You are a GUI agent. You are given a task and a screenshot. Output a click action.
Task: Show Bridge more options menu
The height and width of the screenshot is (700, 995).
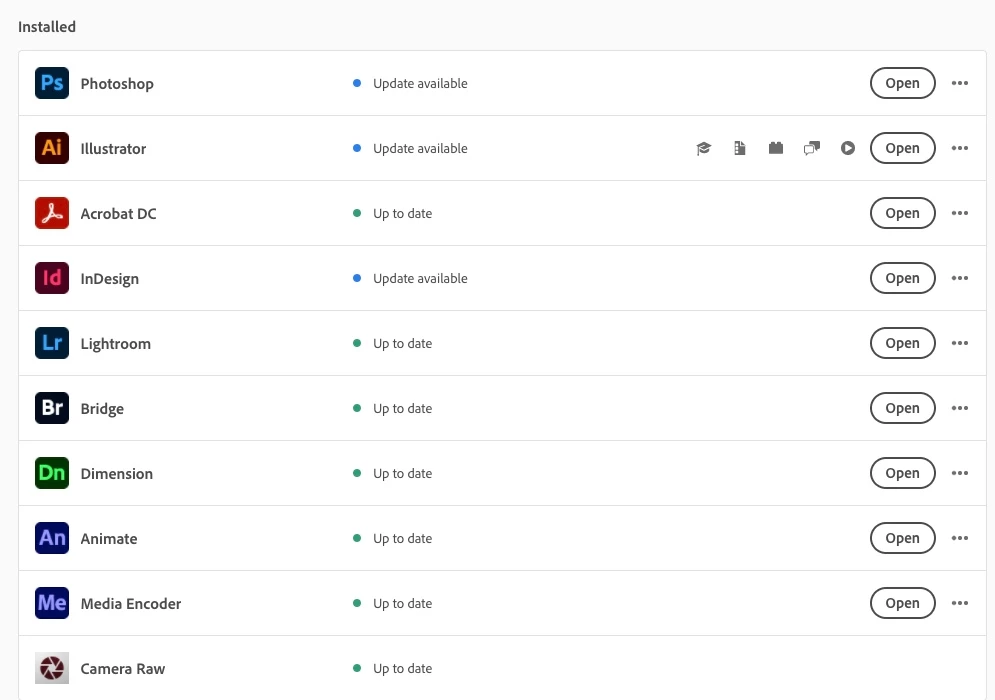click(x=960, y=408)
